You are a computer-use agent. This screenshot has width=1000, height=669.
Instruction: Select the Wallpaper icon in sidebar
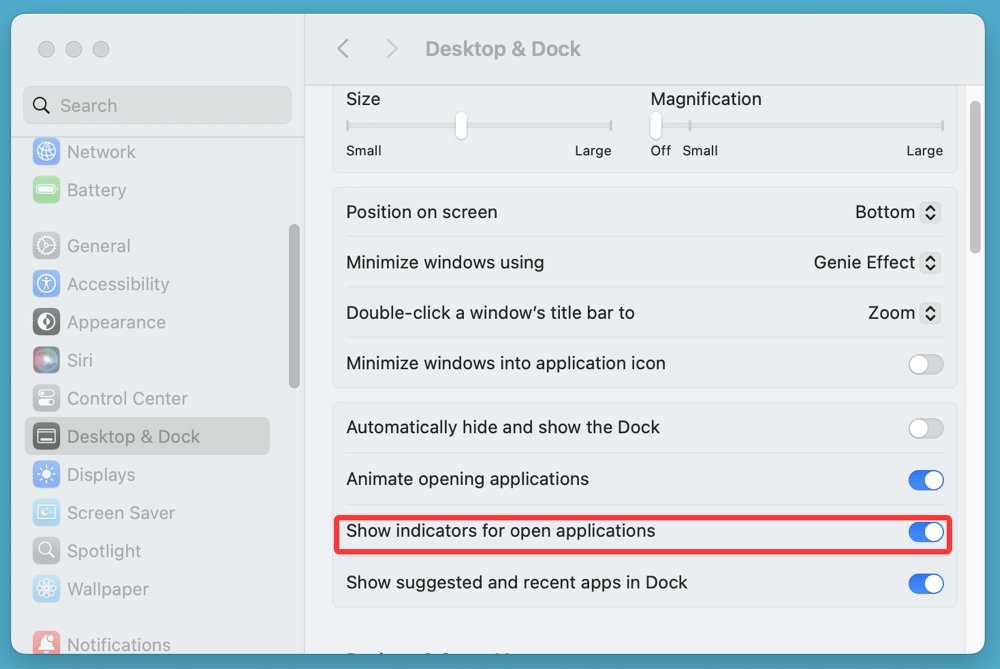46,589
